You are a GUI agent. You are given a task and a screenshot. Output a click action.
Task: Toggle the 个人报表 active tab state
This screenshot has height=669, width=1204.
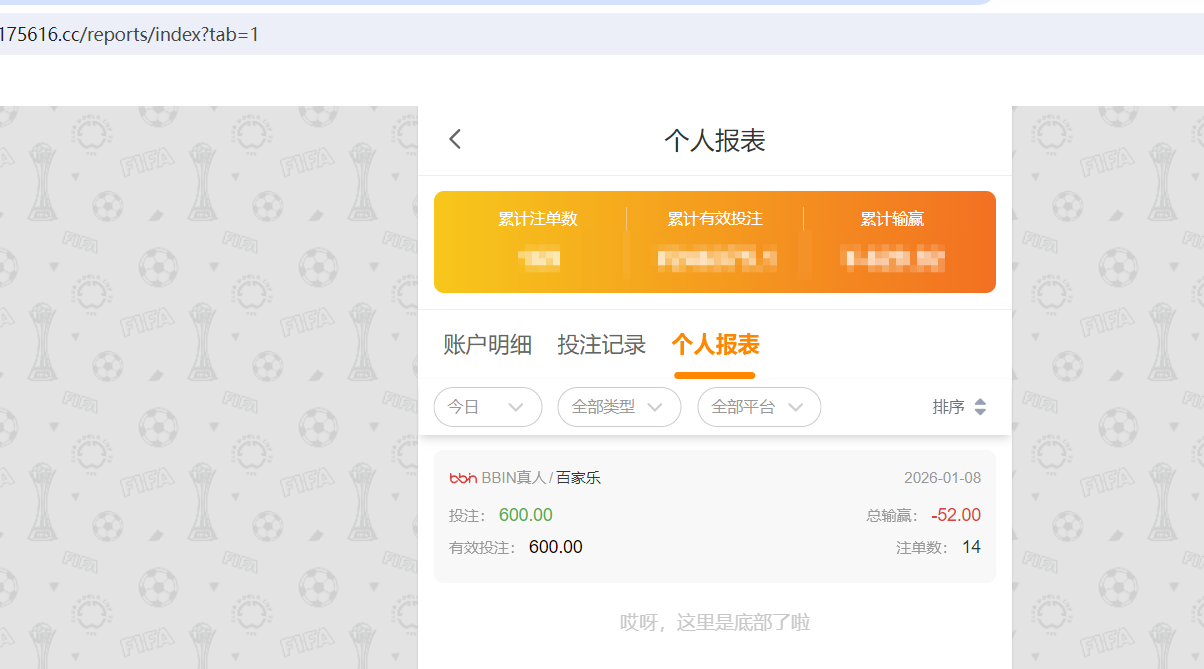point(715,344)
